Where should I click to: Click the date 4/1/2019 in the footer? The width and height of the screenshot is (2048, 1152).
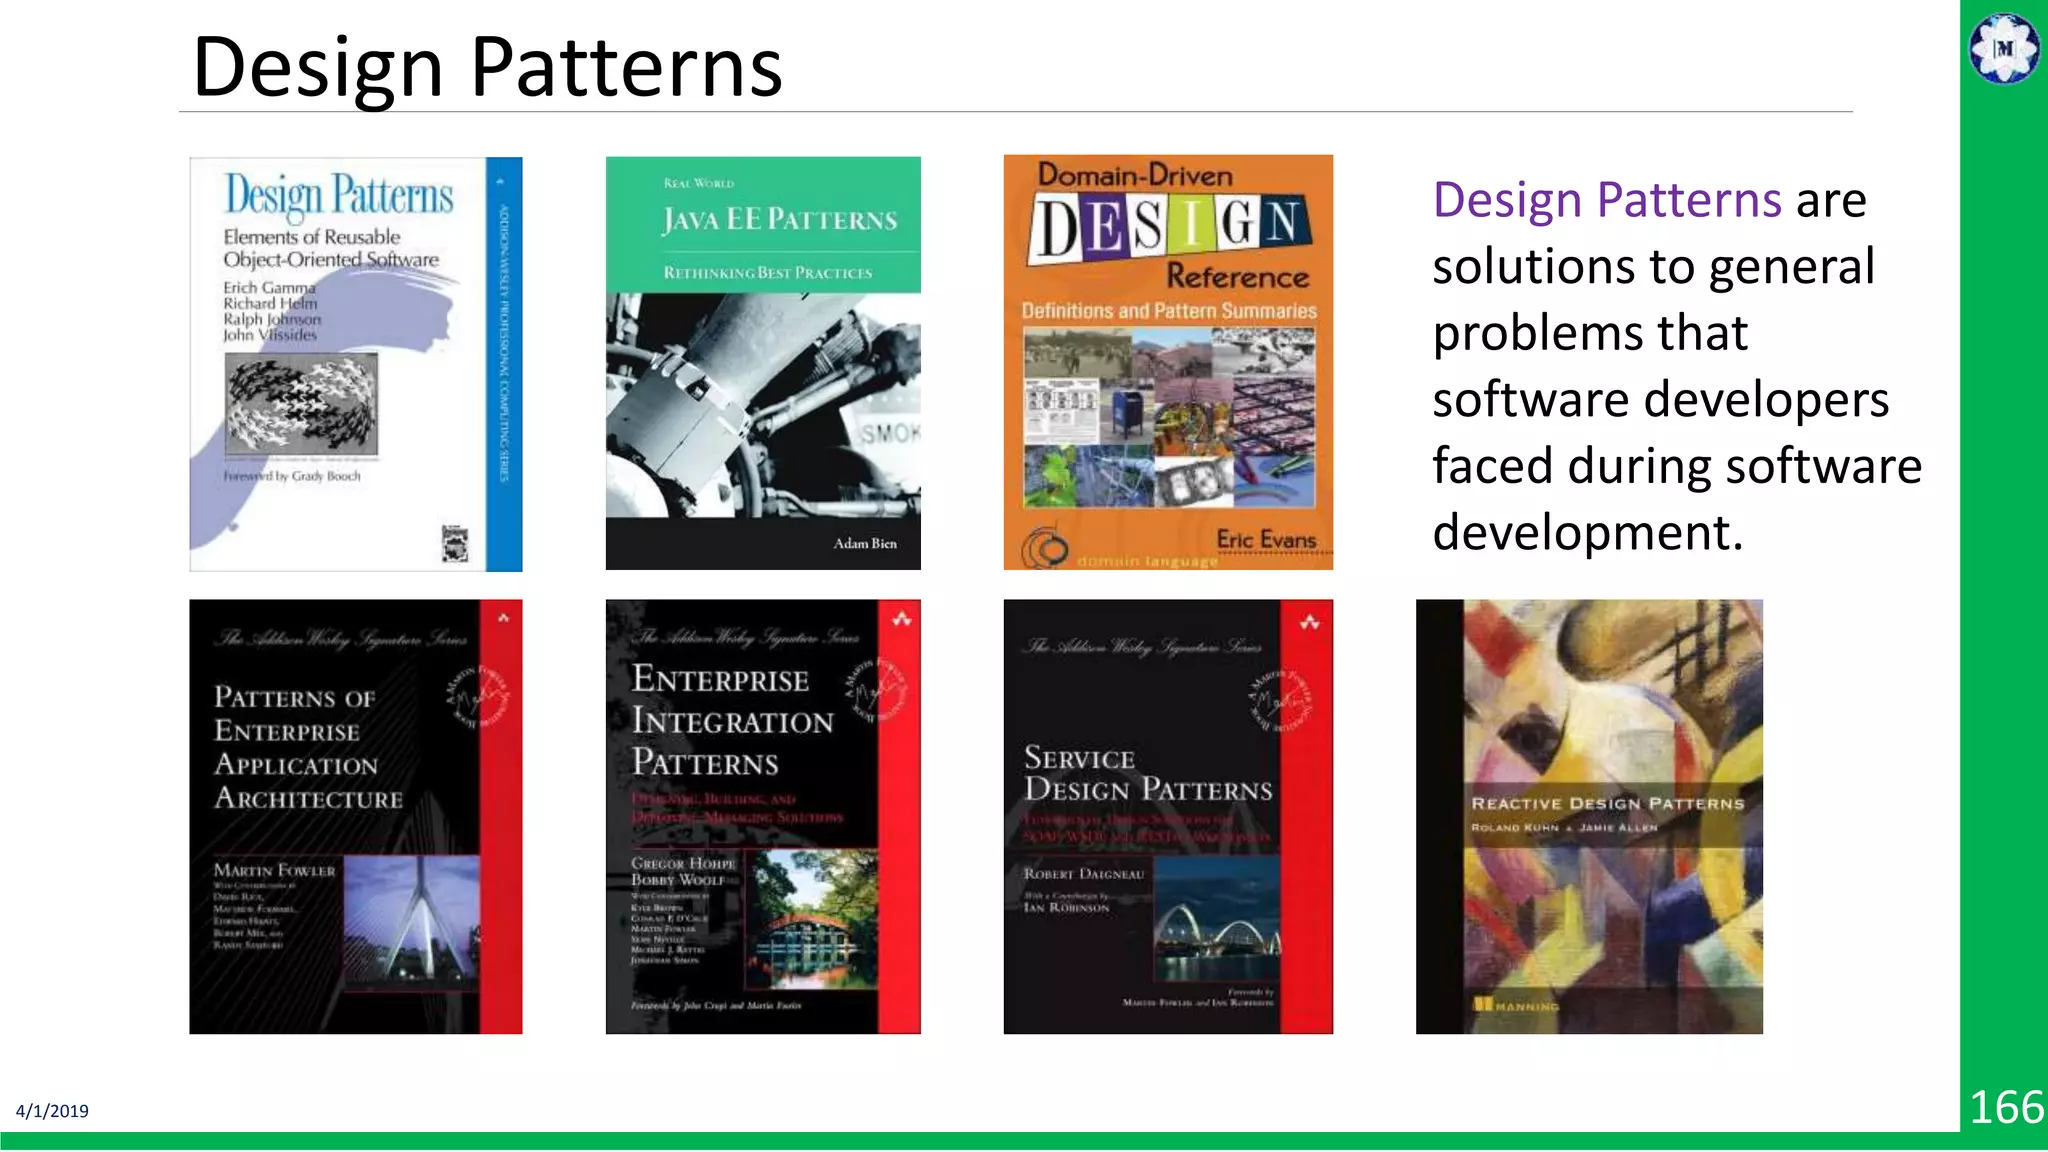click(52, 1111)
